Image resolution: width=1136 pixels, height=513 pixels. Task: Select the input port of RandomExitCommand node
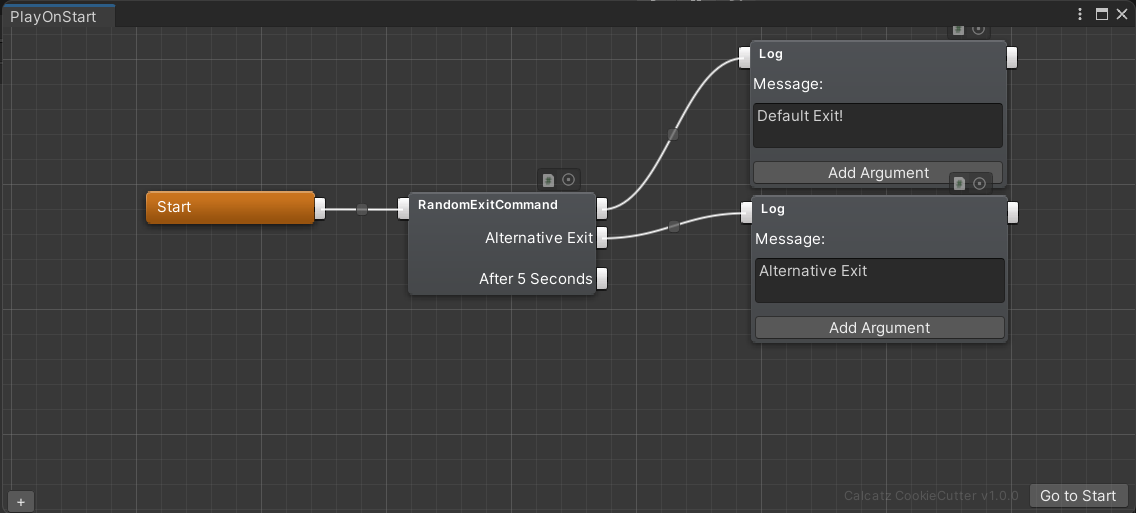click(x=404, y=209)
